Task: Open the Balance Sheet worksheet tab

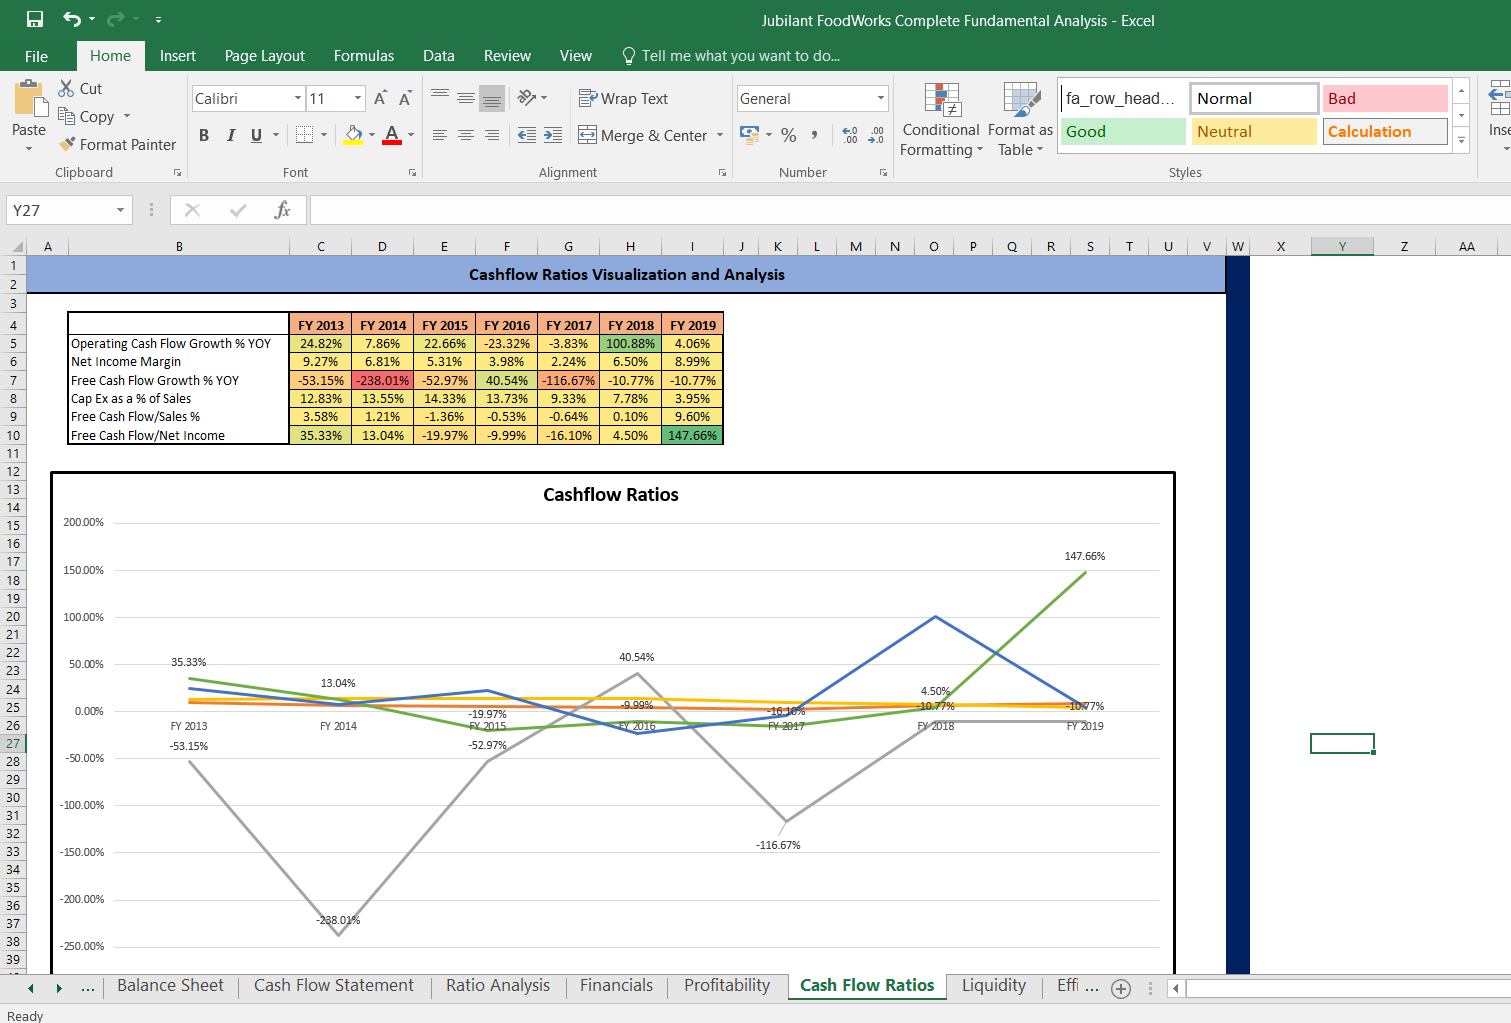Action: tap(170, 986)
